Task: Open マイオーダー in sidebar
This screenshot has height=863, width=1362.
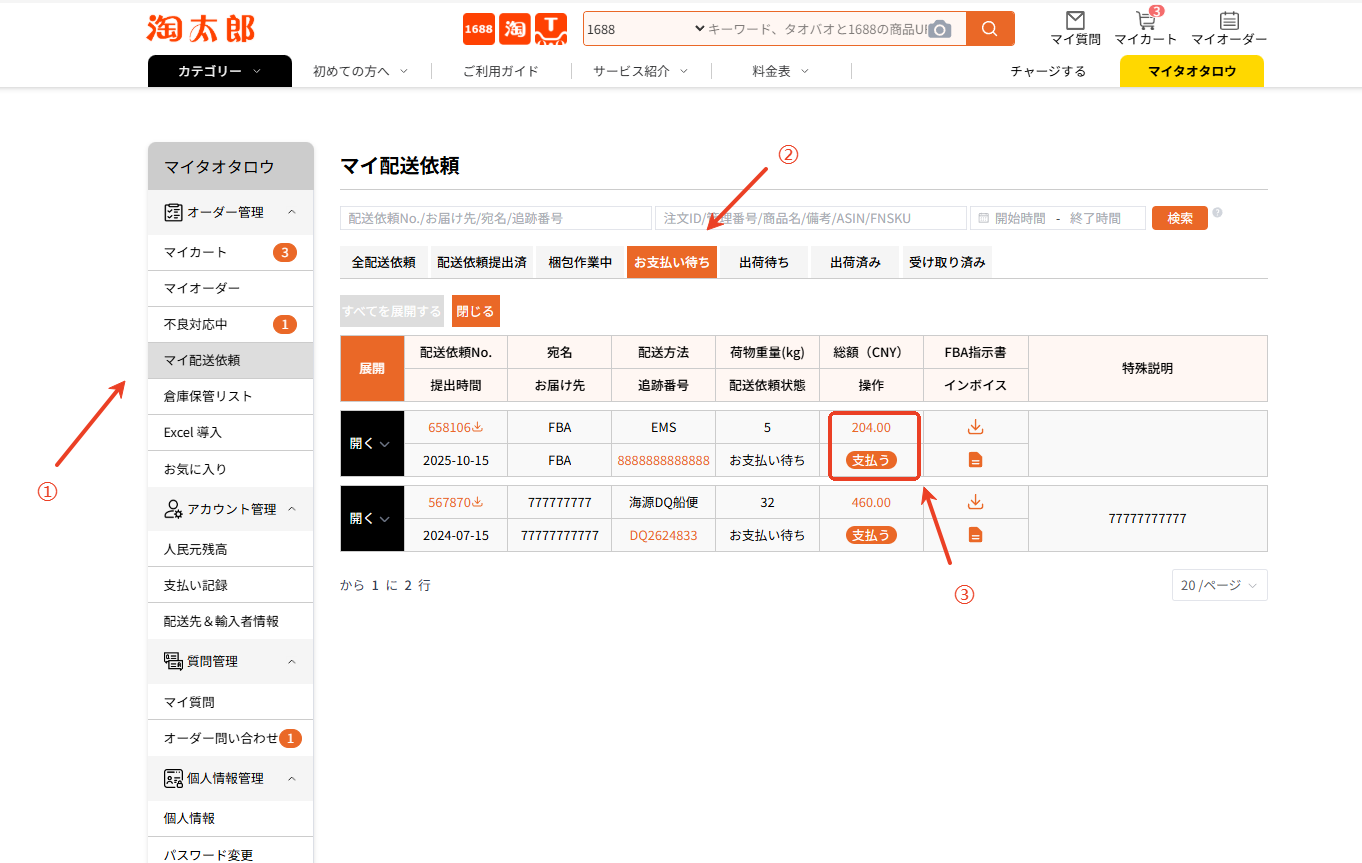Action: [x=231, y=288]
